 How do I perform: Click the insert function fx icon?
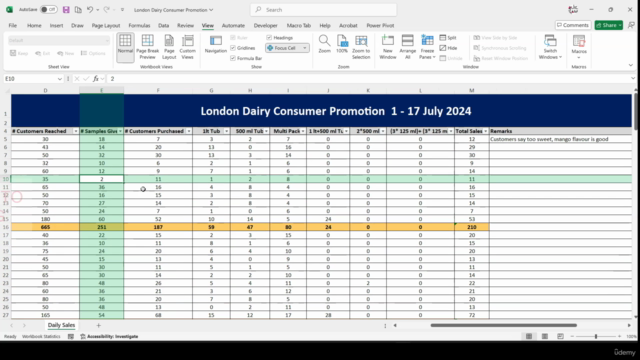pos(96,78)
